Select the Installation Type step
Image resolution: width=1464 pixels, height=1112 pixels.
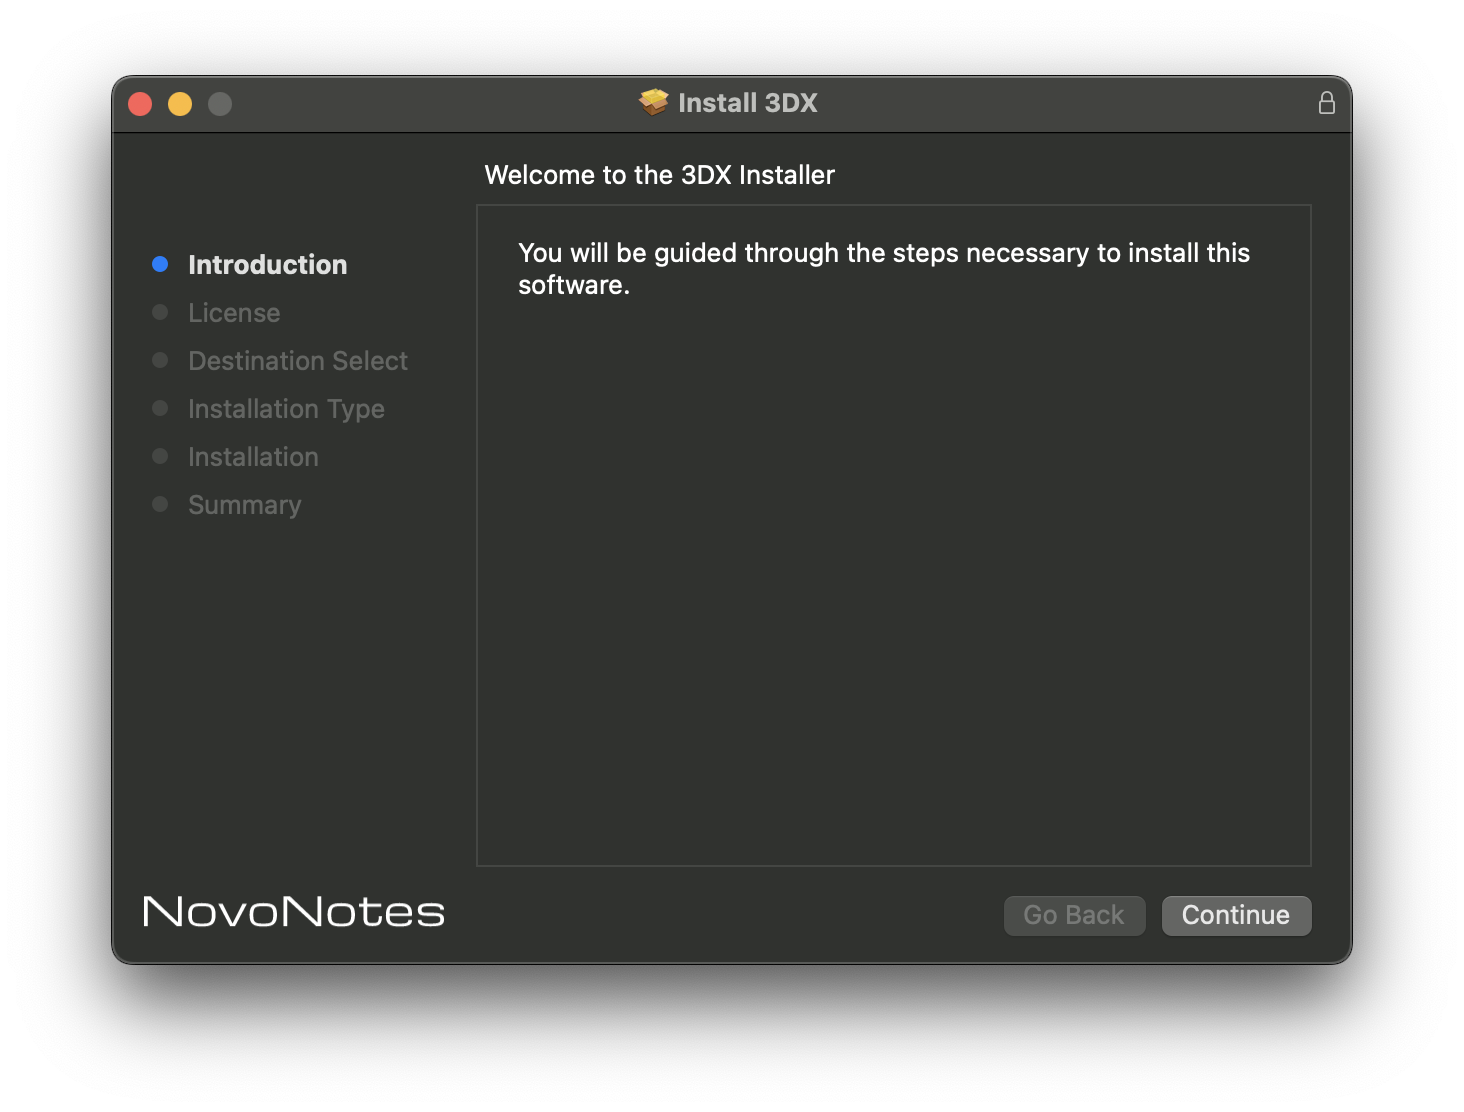pyautogui.click(x=285, y=408)
